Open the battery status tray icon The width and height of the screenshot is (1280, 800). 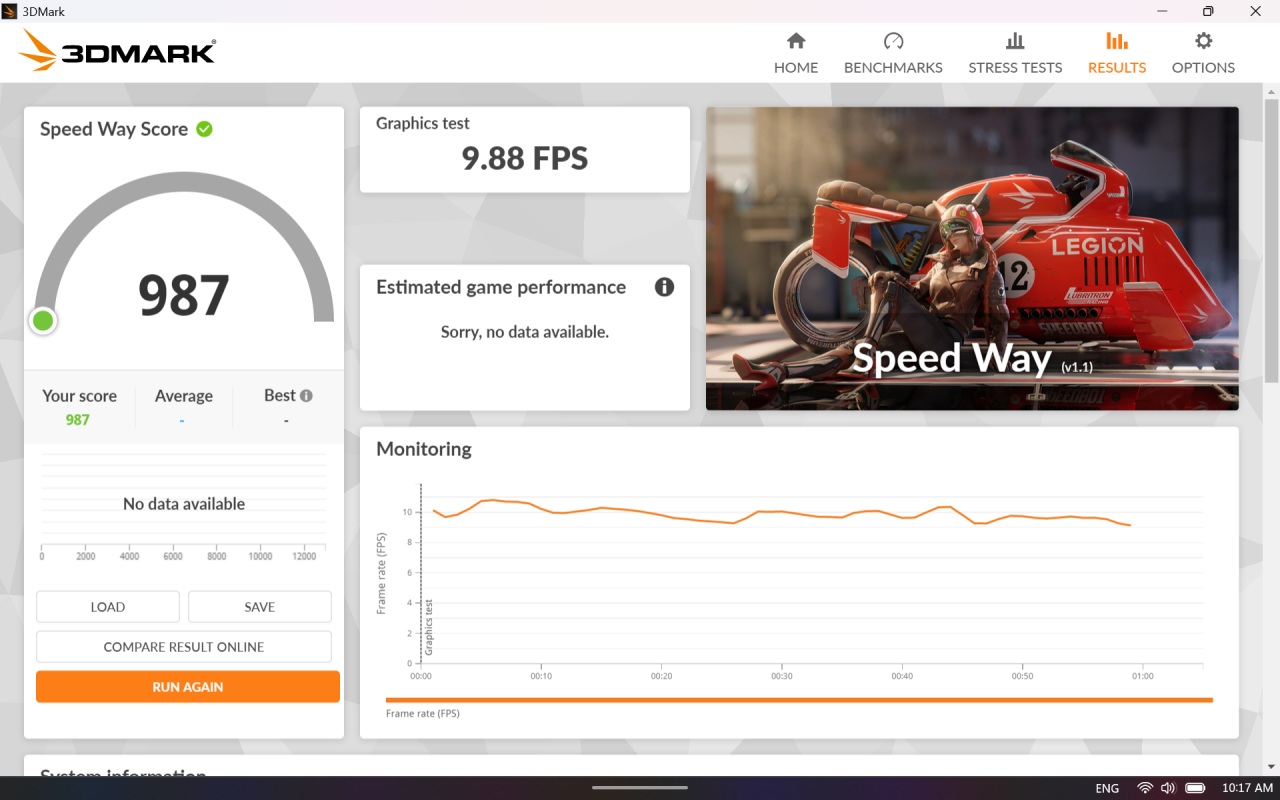pyautogui.click(x=1194, y=788)
